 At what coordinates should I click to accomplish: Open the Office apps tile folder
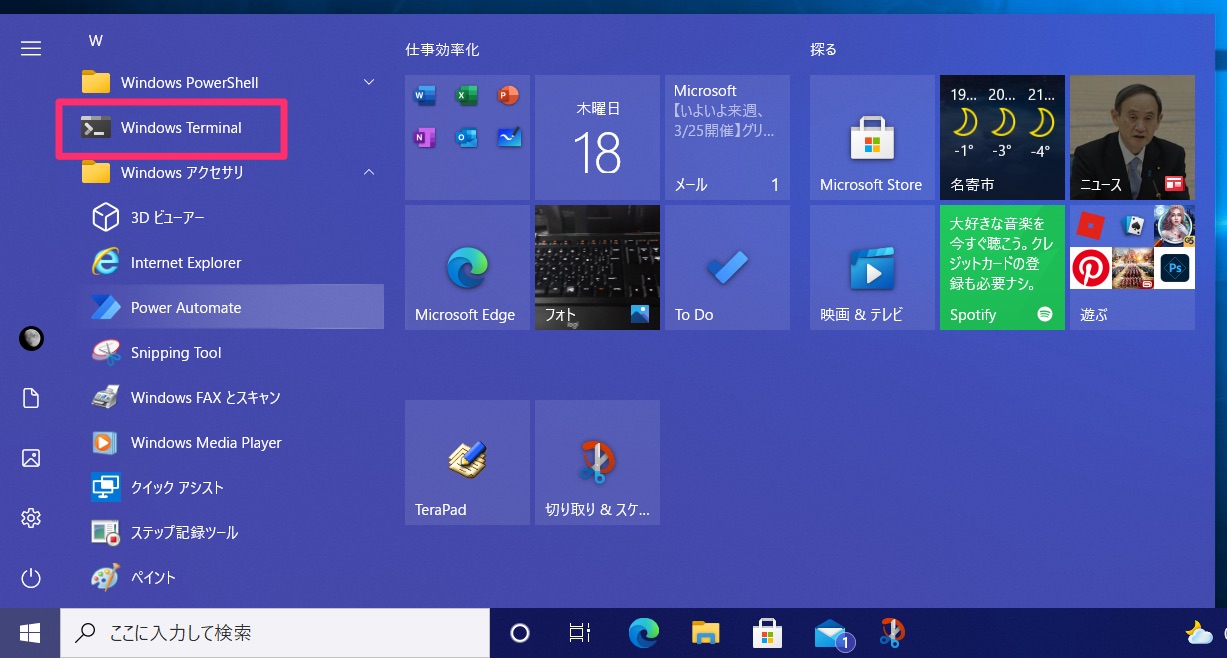(x=467, y=137)
